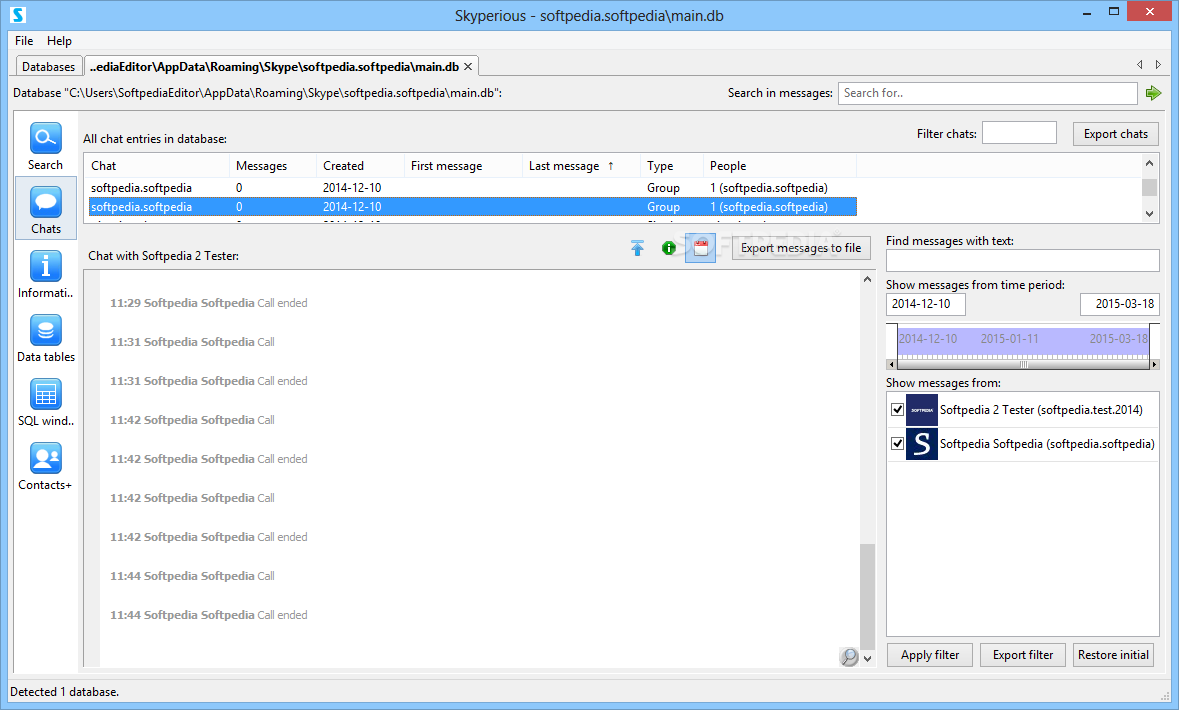Click timeline scrollbar left arrow
The image size is (1179, 710).
892,365
